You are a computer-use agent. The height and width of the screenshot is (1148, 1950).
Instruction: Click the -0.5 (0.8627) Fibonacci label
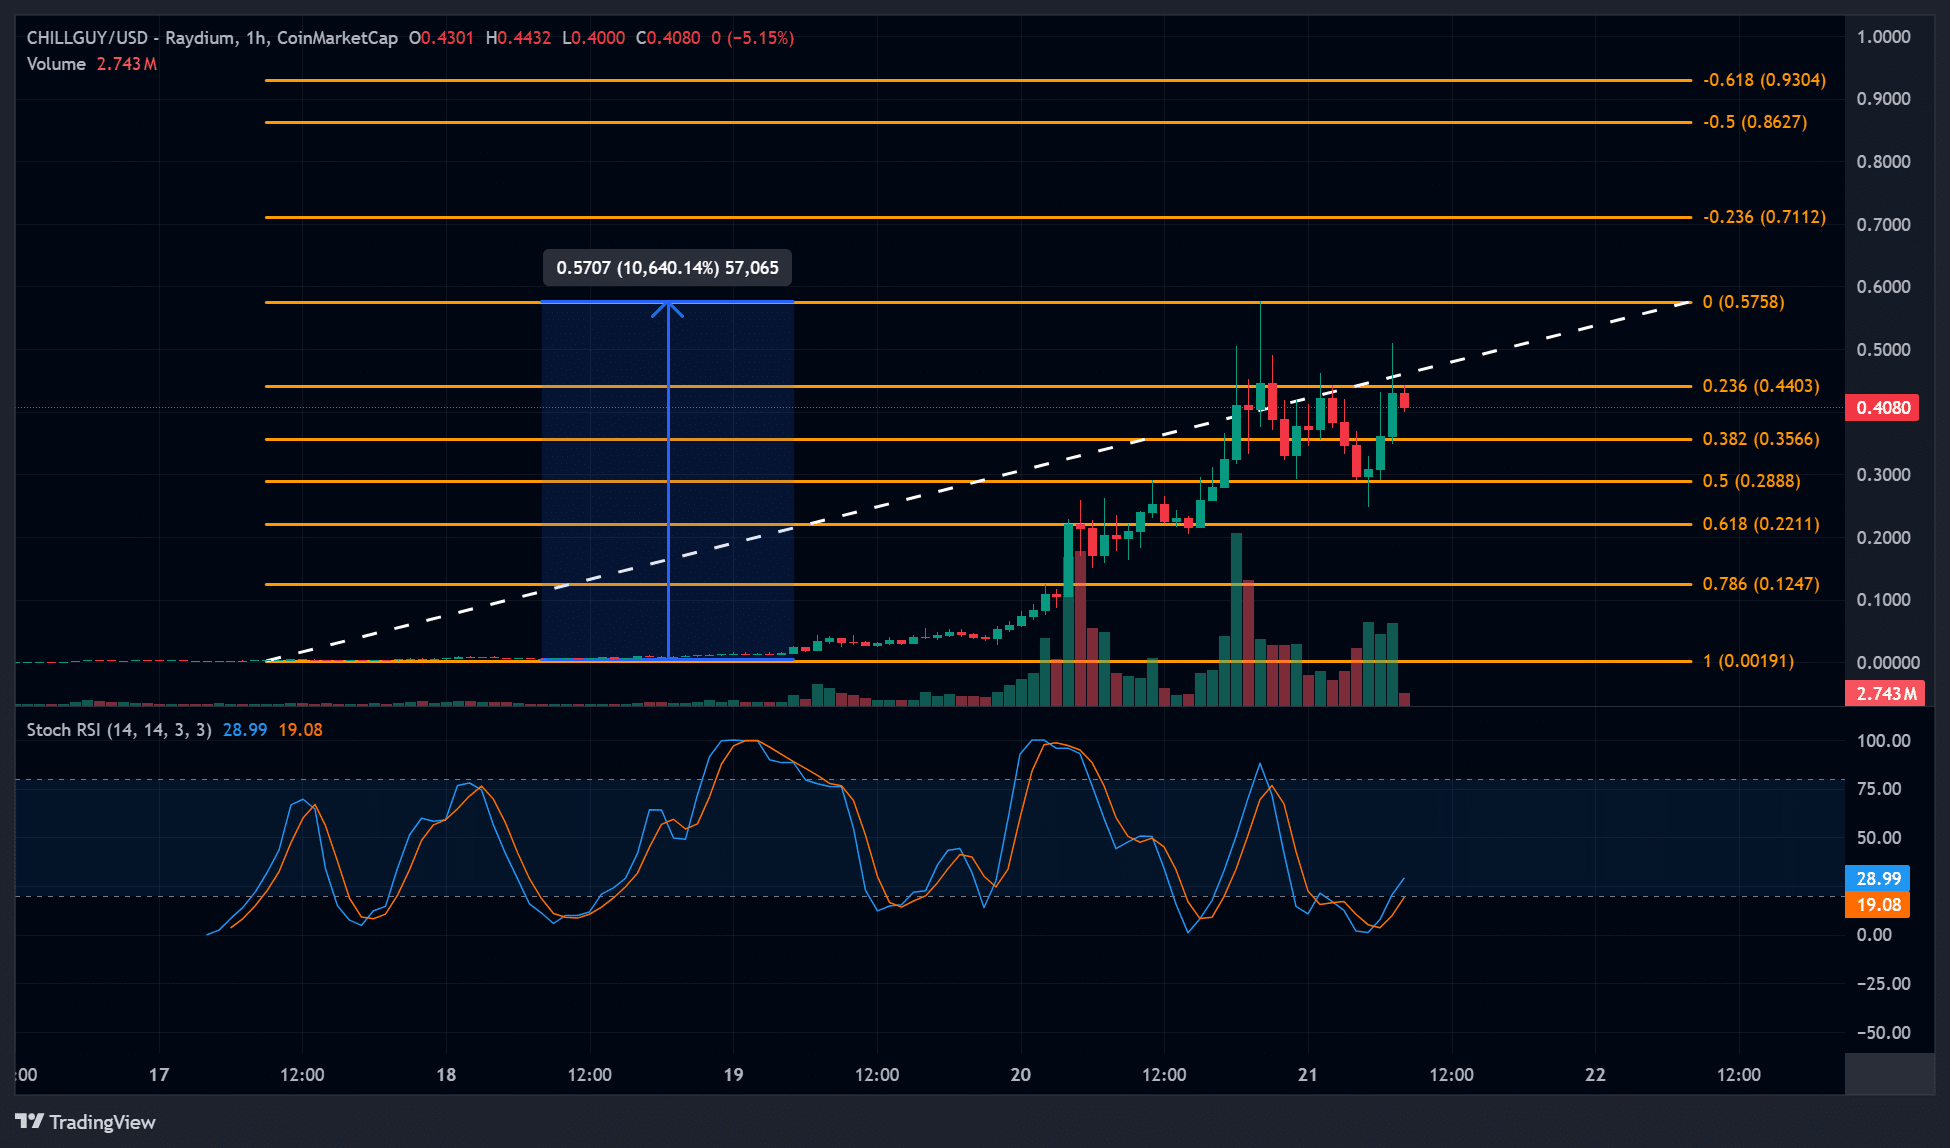coord(1755,122)
